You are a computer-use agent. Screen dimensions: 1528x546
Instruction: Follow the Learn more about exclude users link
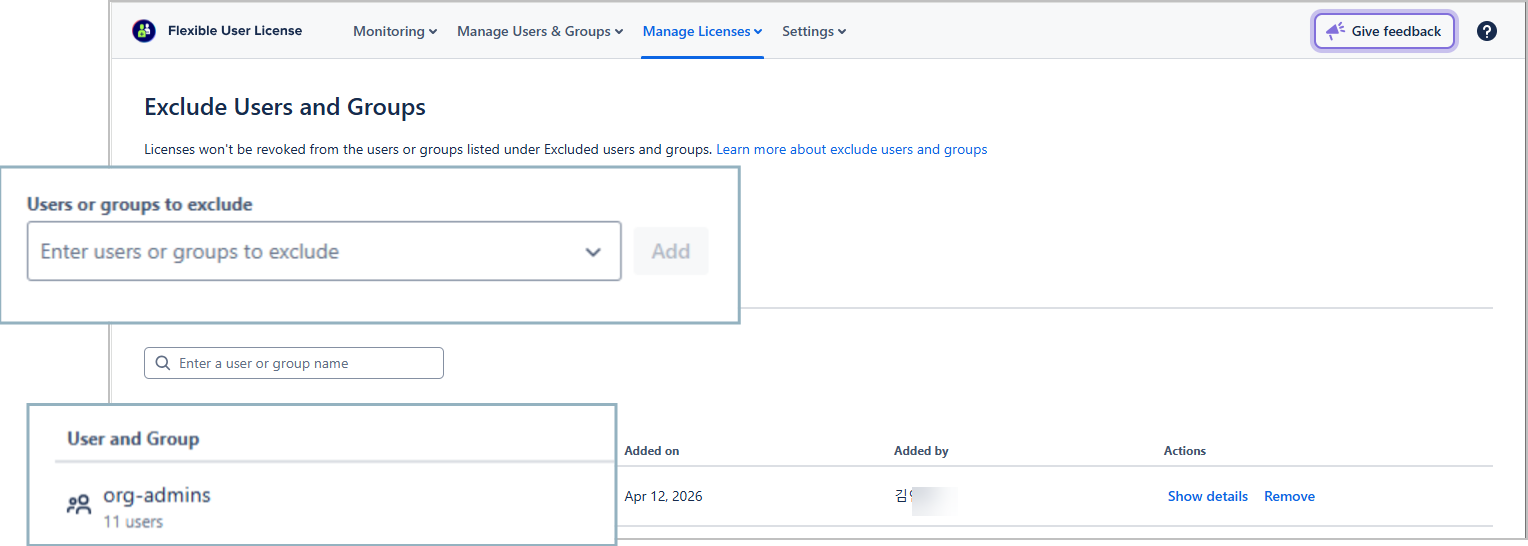pyautogui.click(x=851, y=149)
